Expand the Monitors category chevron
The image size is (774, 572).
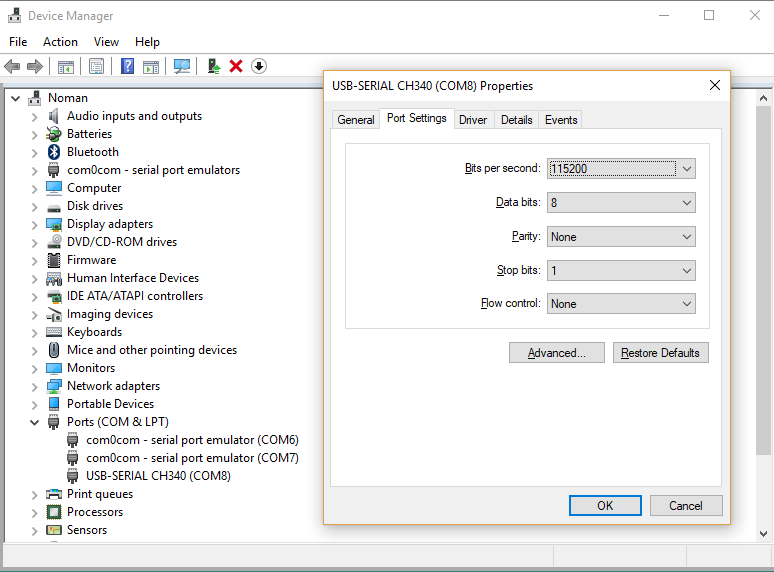[x=35, y=369]
